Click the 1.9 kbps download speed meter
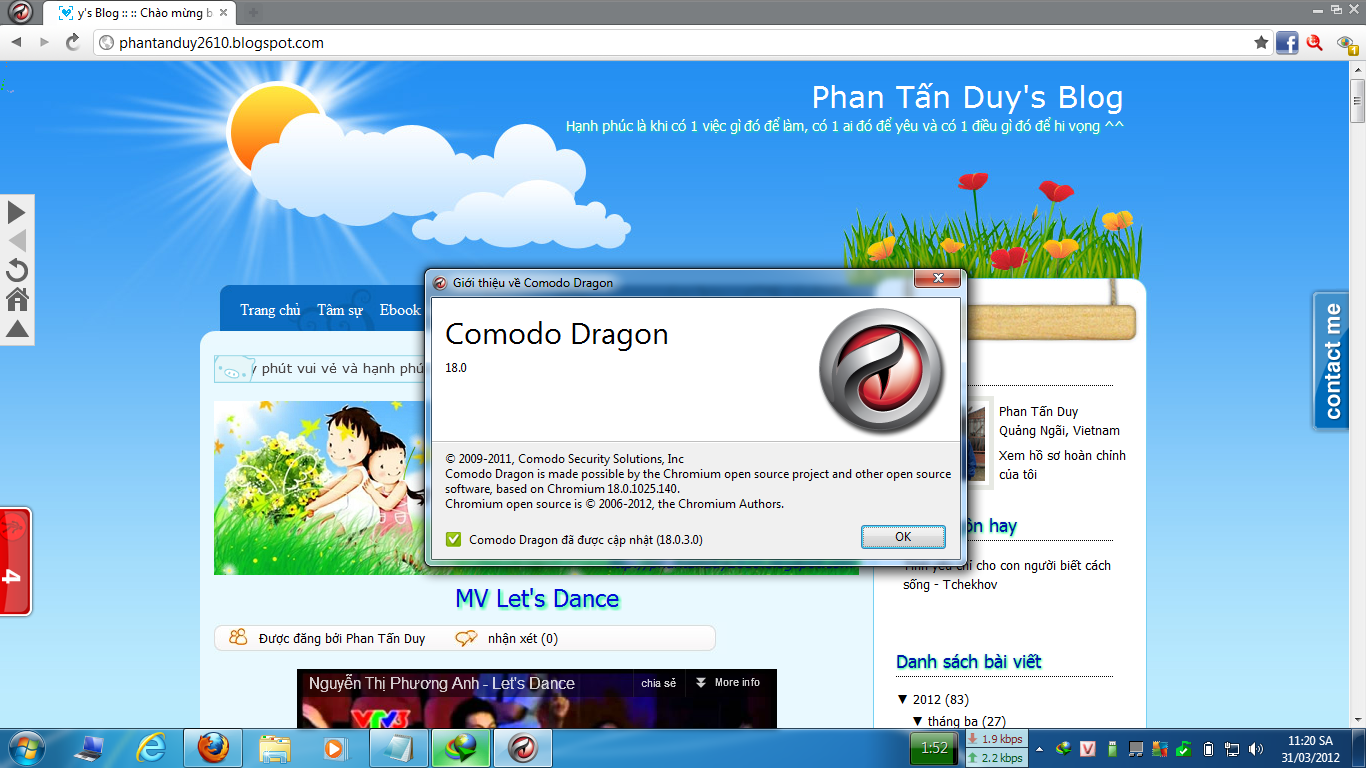1366x768 pixels. click(x=995, y=739)
